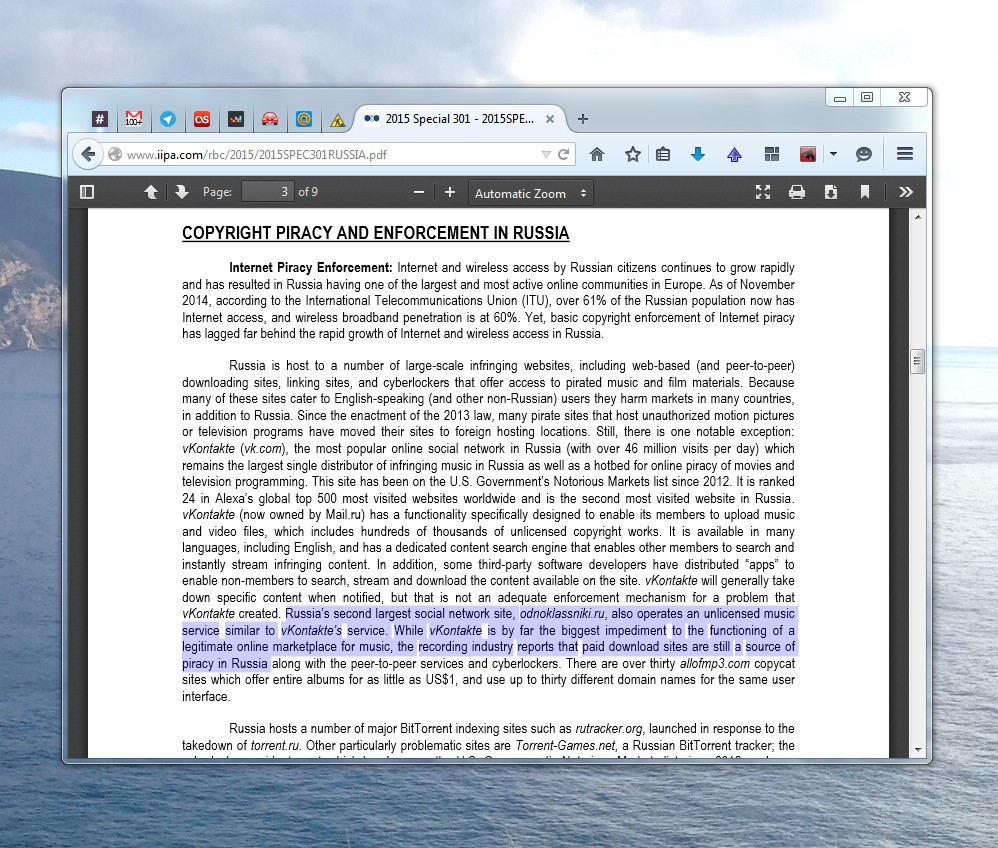The width and height of the screenshot is (998, 848).
Task: Go to next PDF page
Action: tap(181, 192)
